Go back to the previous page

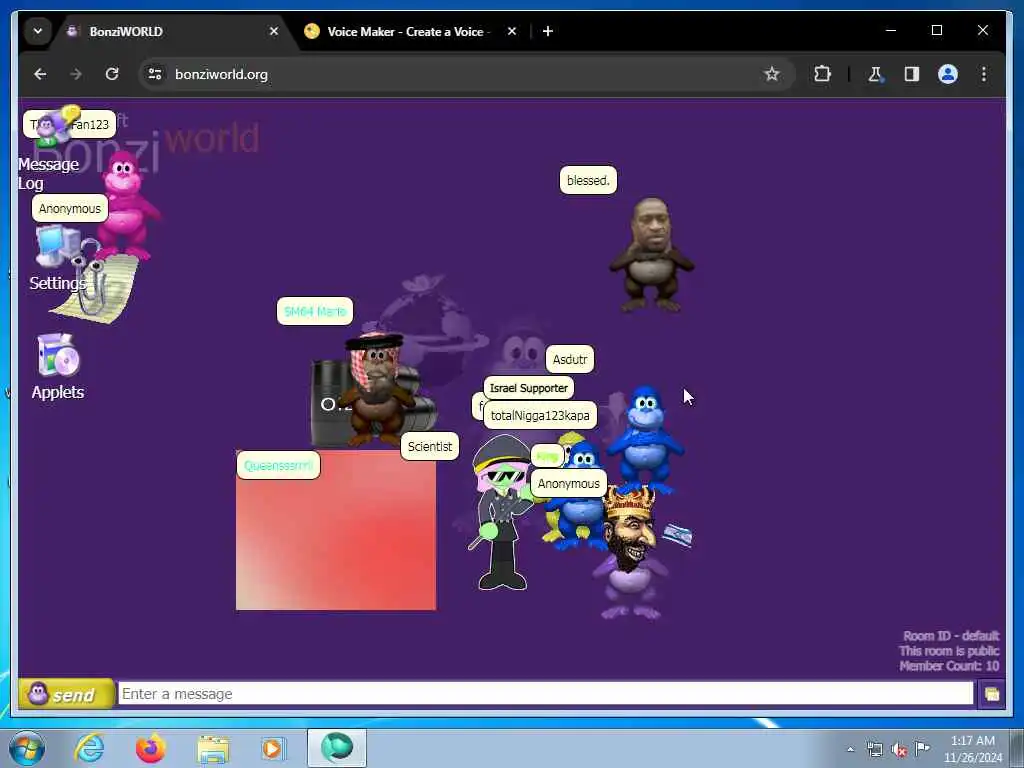pyautogui.click(x=40, y=74)
